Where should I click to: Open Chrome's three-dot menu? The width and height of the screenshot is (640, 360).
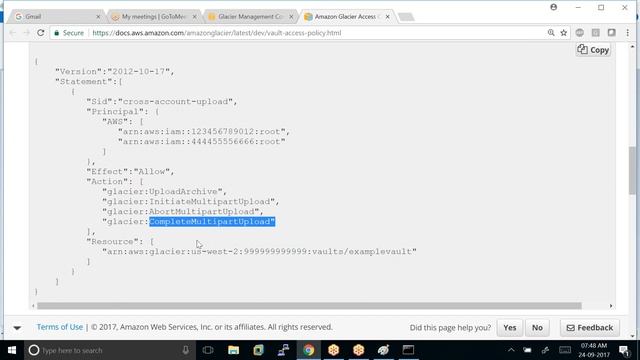[x=628, y=33]
